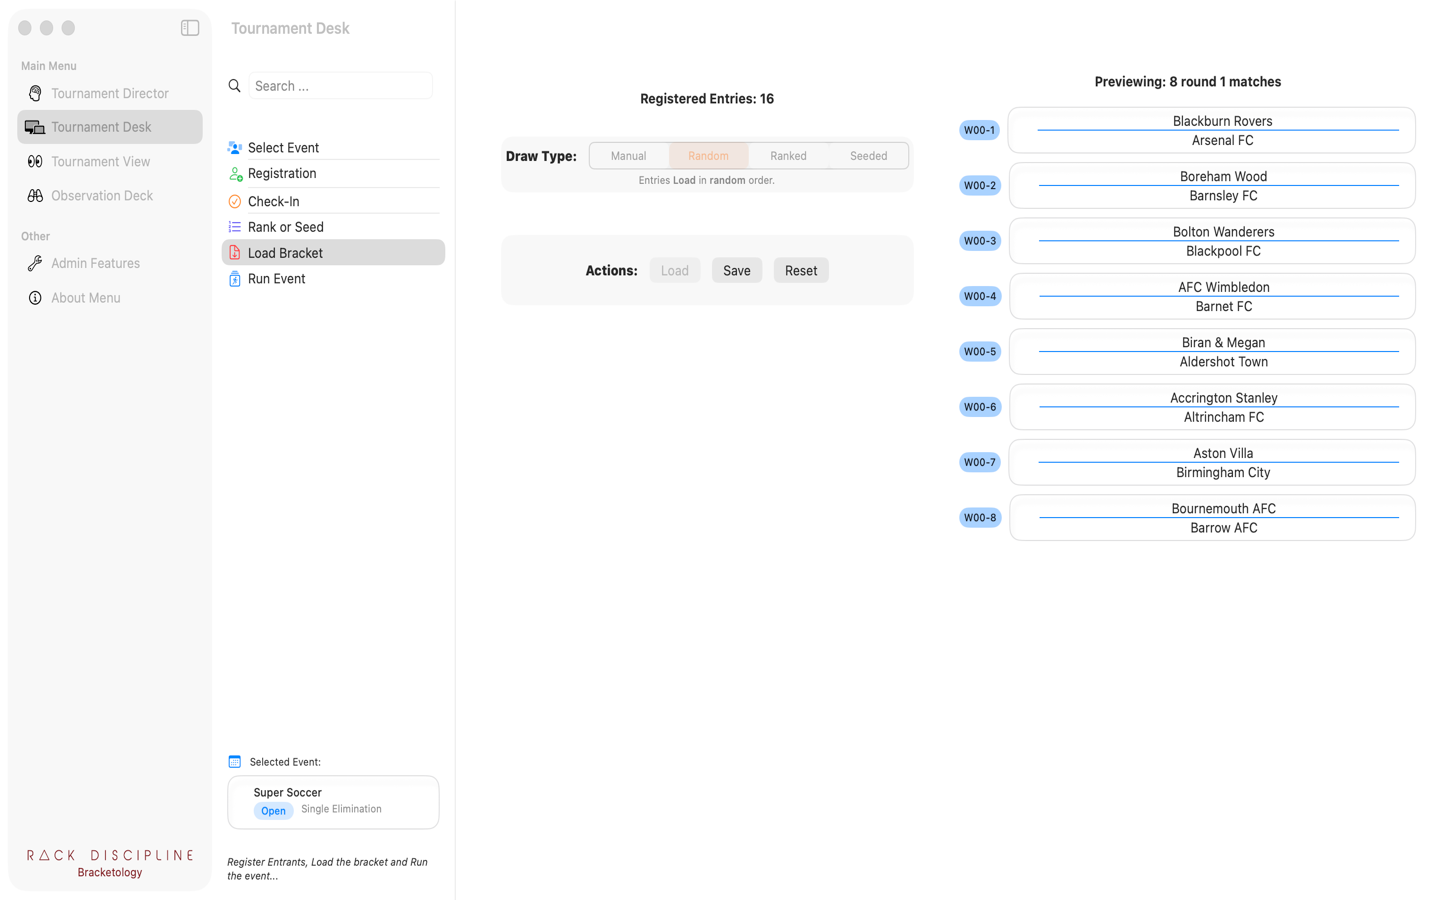Go to Run Event step

point(333,279)
